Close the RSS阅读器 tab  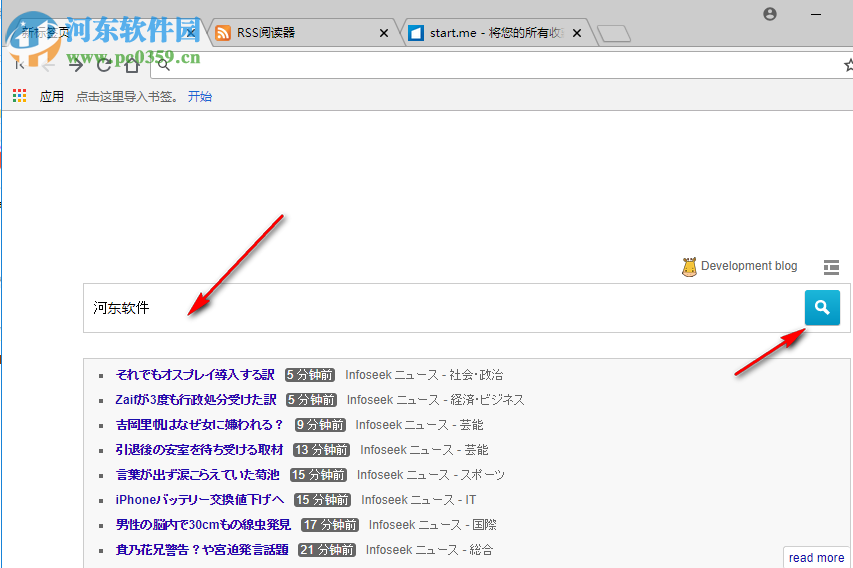(x=384, y=33)
